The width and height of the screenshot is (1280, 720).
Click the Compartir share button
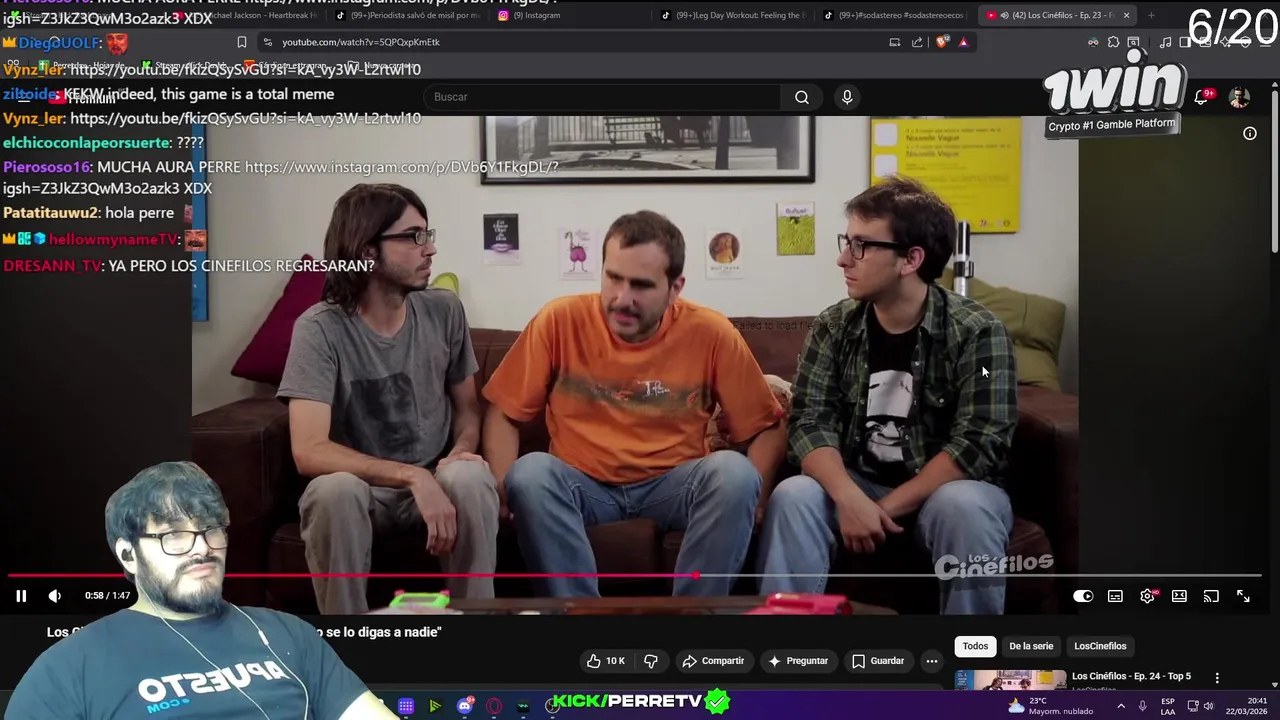coord(713,661)
